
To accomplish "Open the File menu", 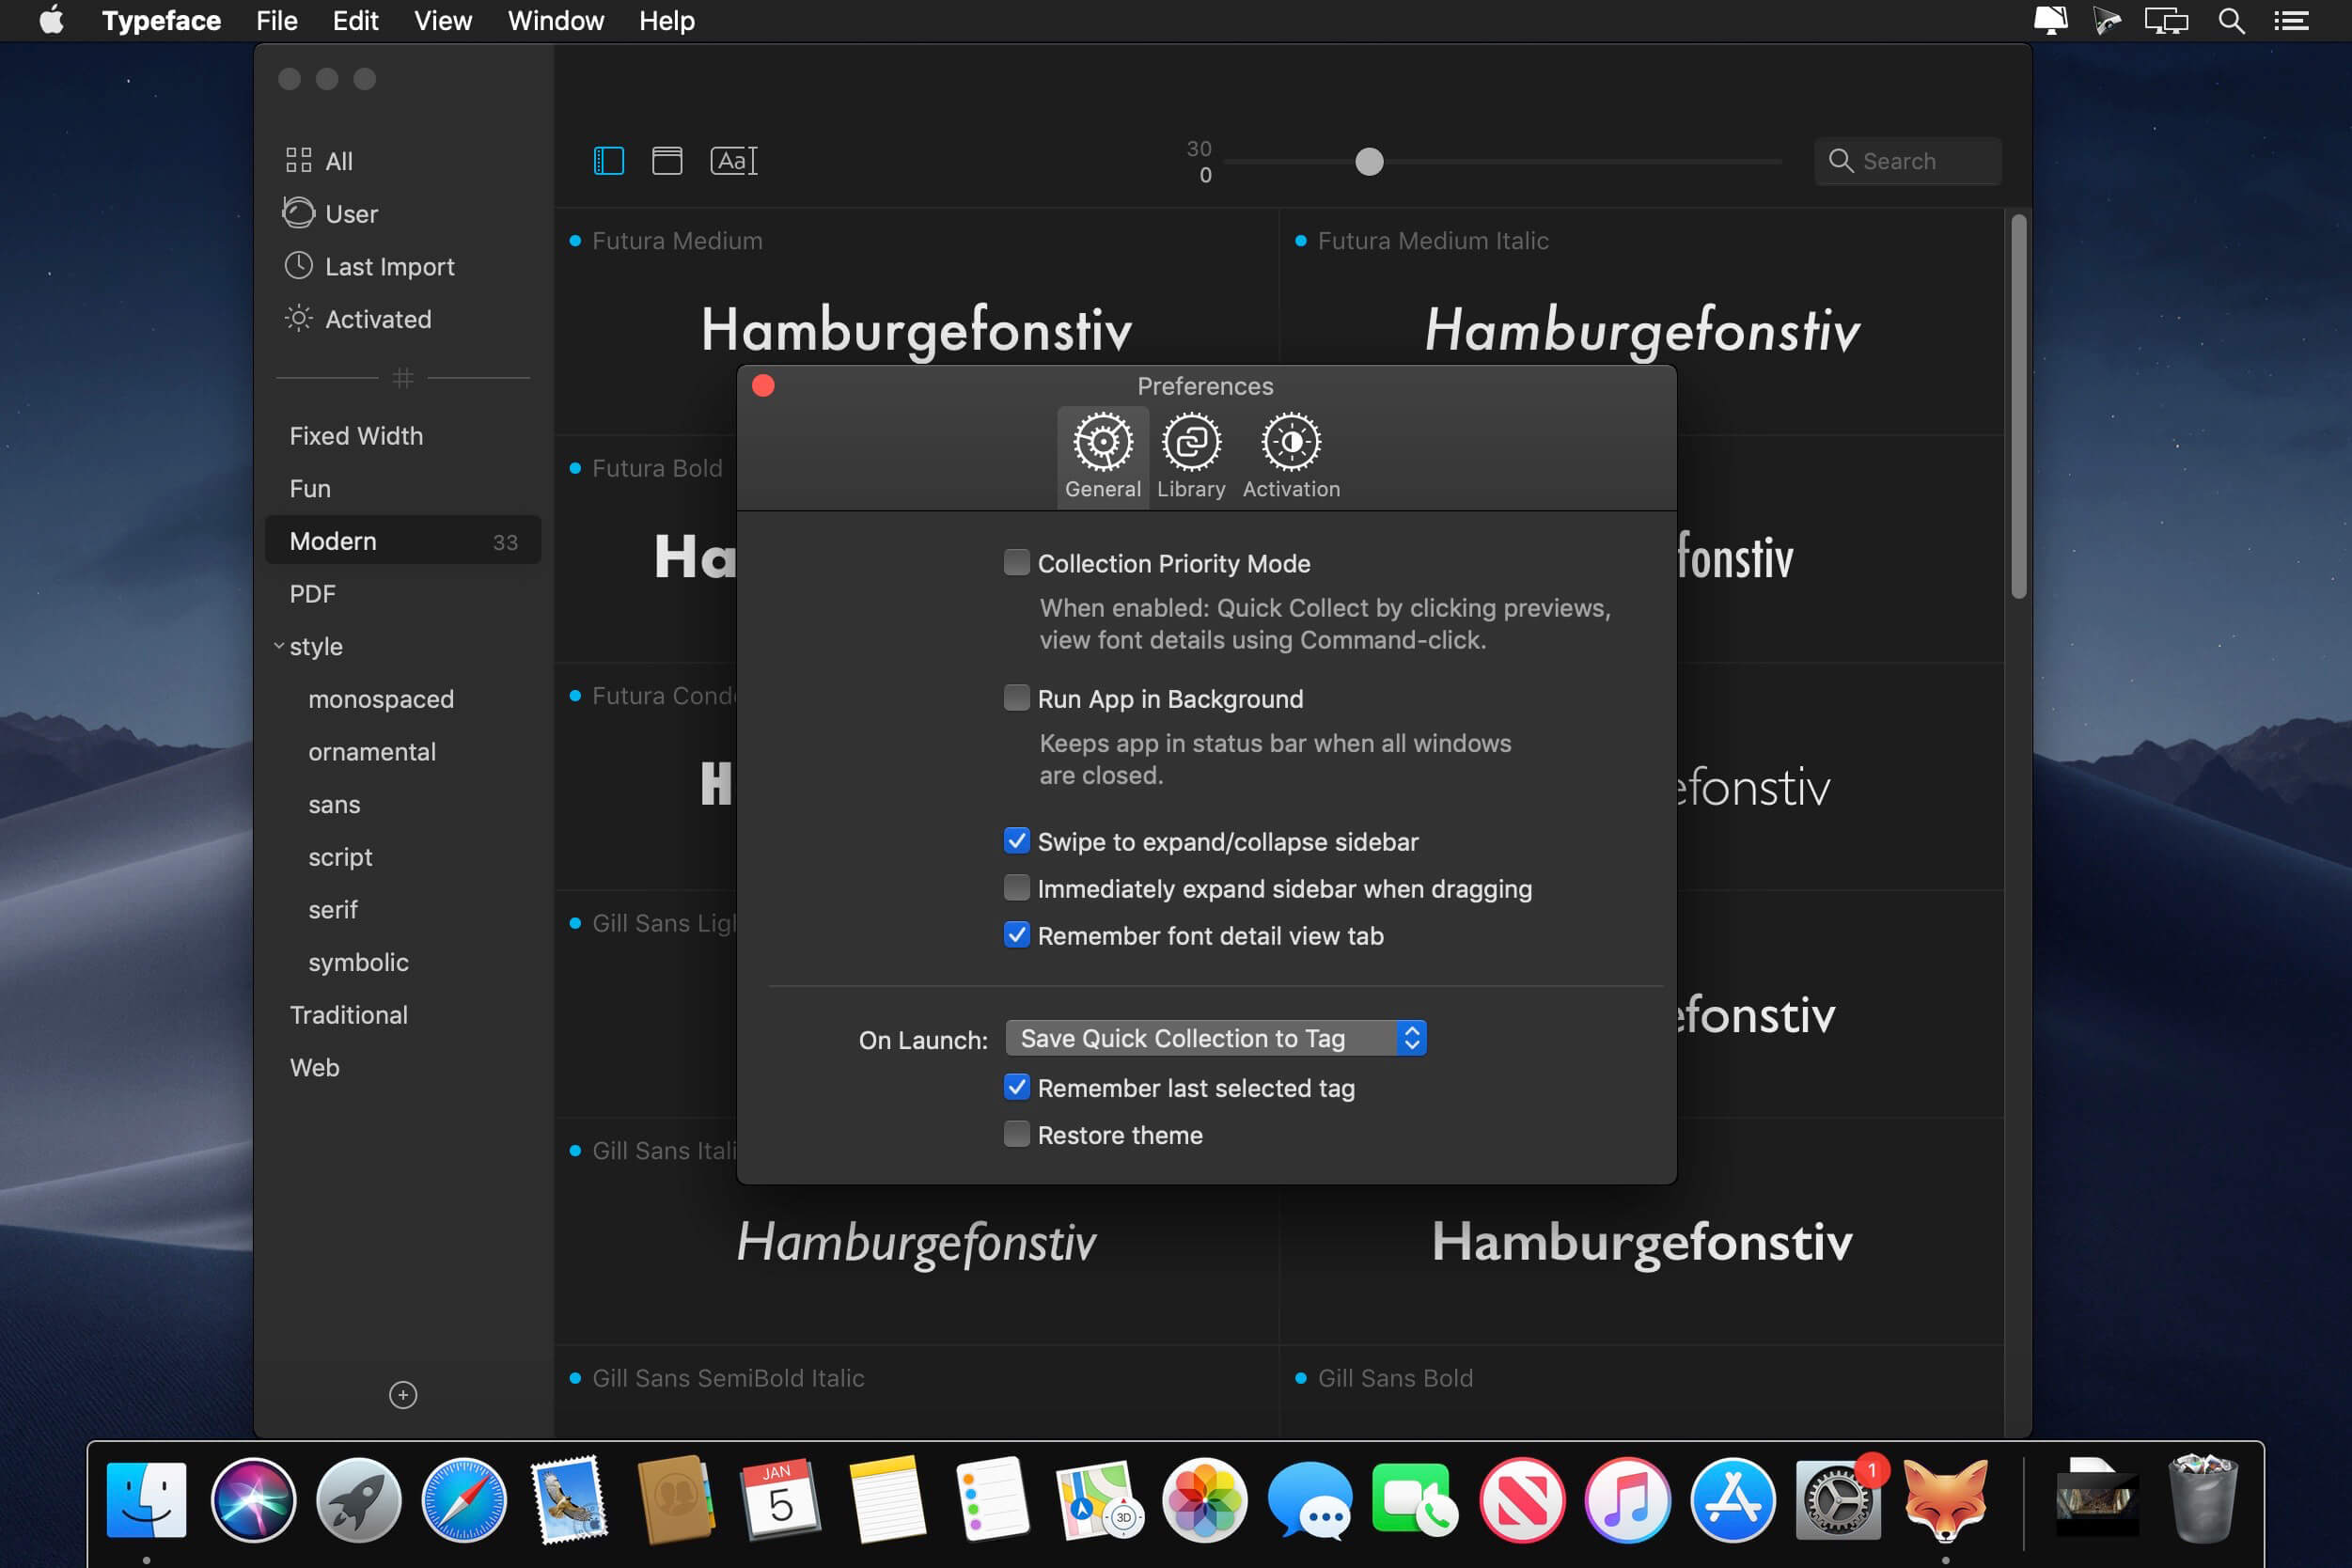I will tap(277, 21).
